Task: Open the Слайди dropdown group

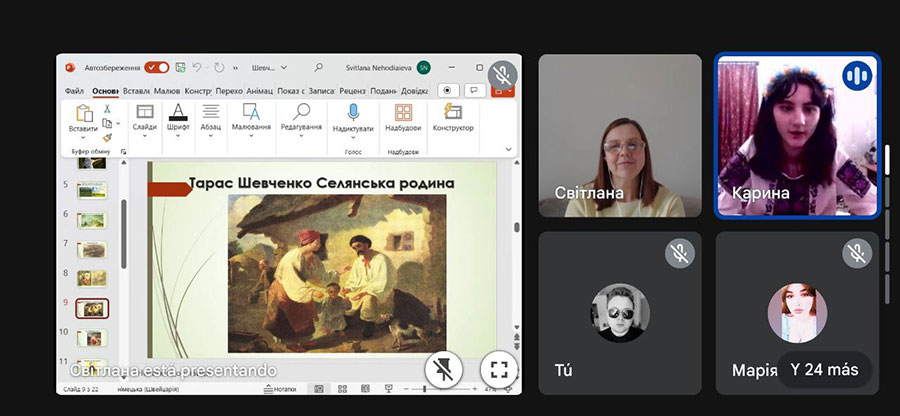Action: 145,121
